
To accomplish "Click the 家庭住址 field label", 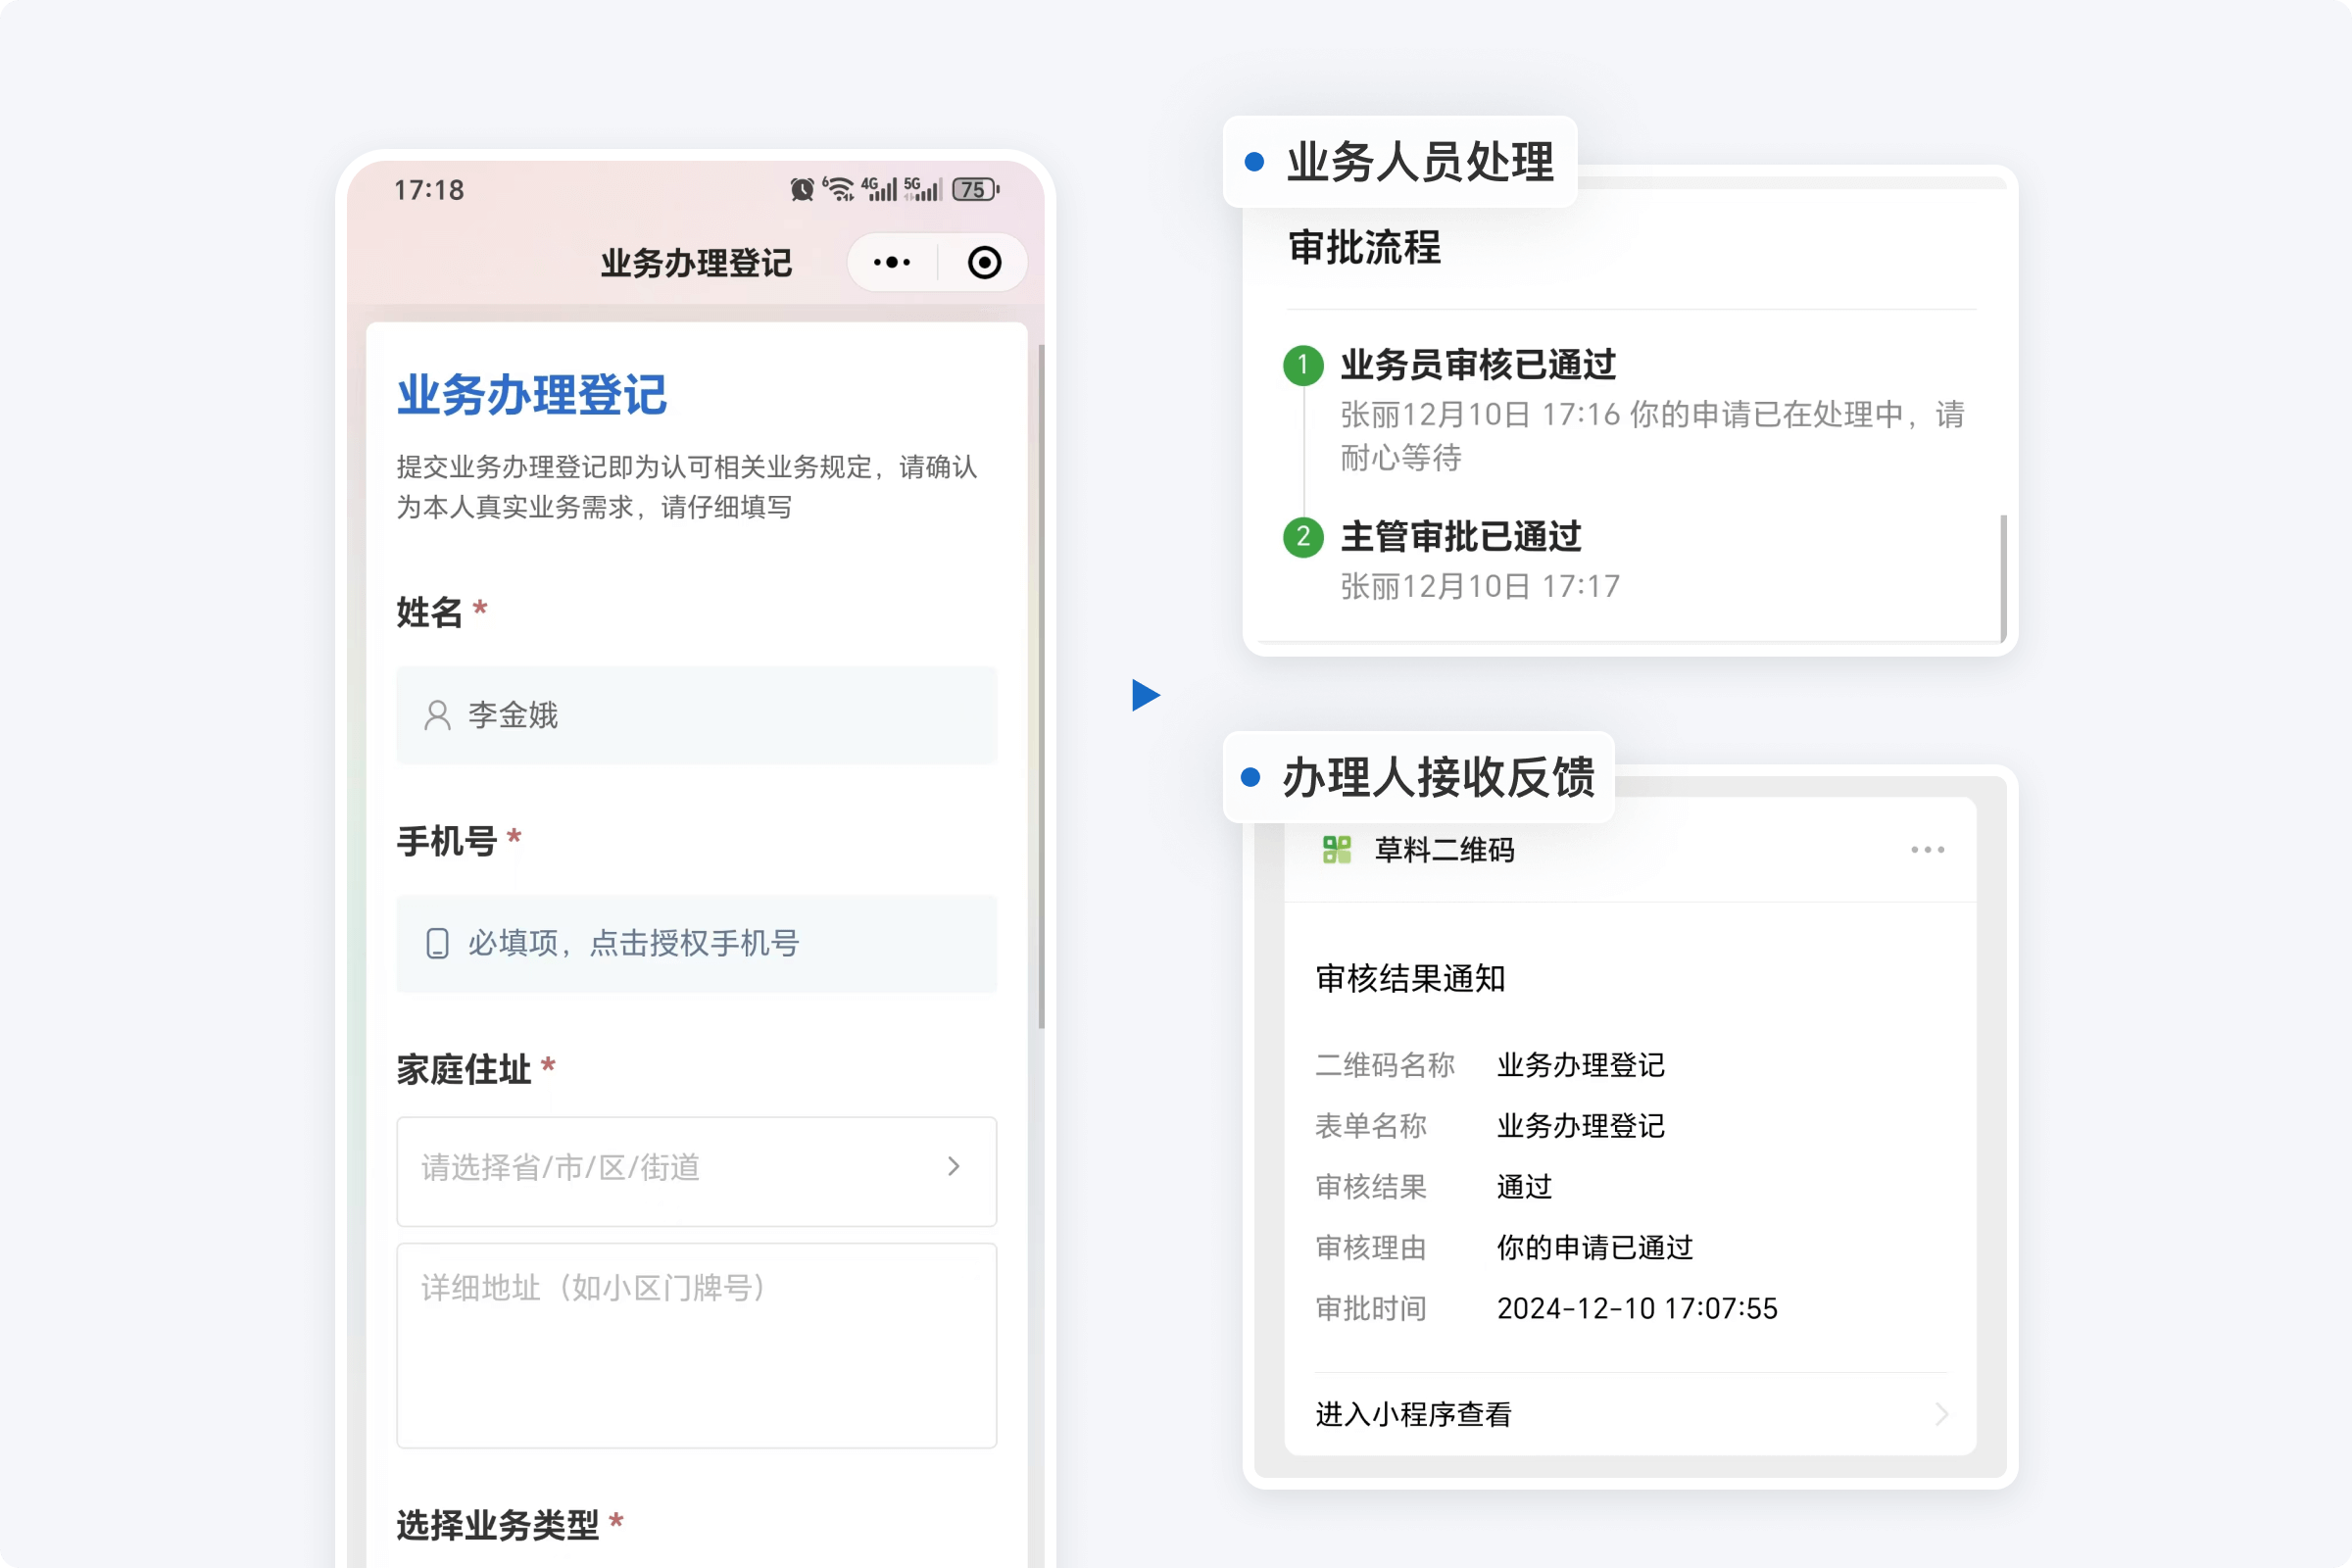I will [464, 1069].
